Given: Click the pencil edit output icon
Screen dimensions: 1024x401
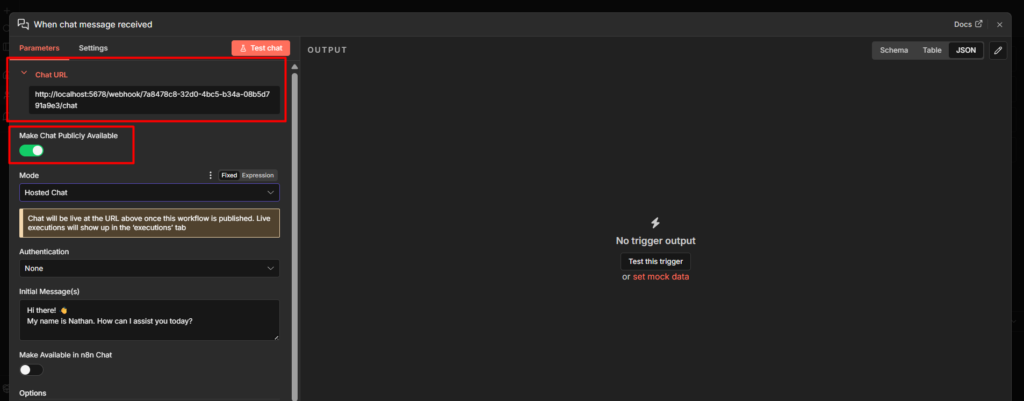Looking at the screenshot, I should 998,50.
